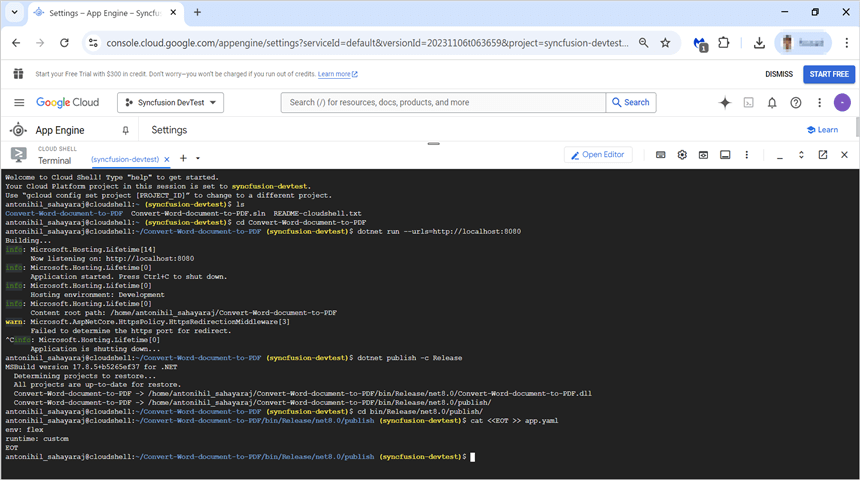Open the help question mark menu
Screen dimensions: 860x480
click(796, 102)
